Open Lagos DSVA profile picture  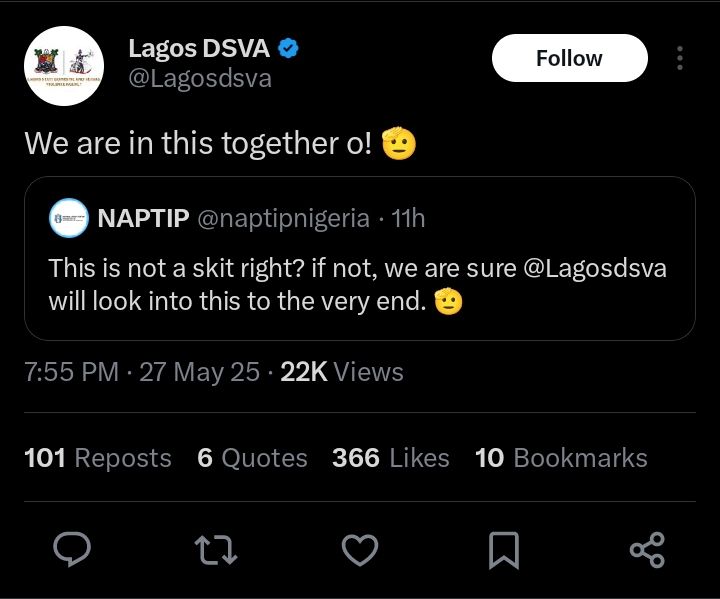tap(64, 66)
